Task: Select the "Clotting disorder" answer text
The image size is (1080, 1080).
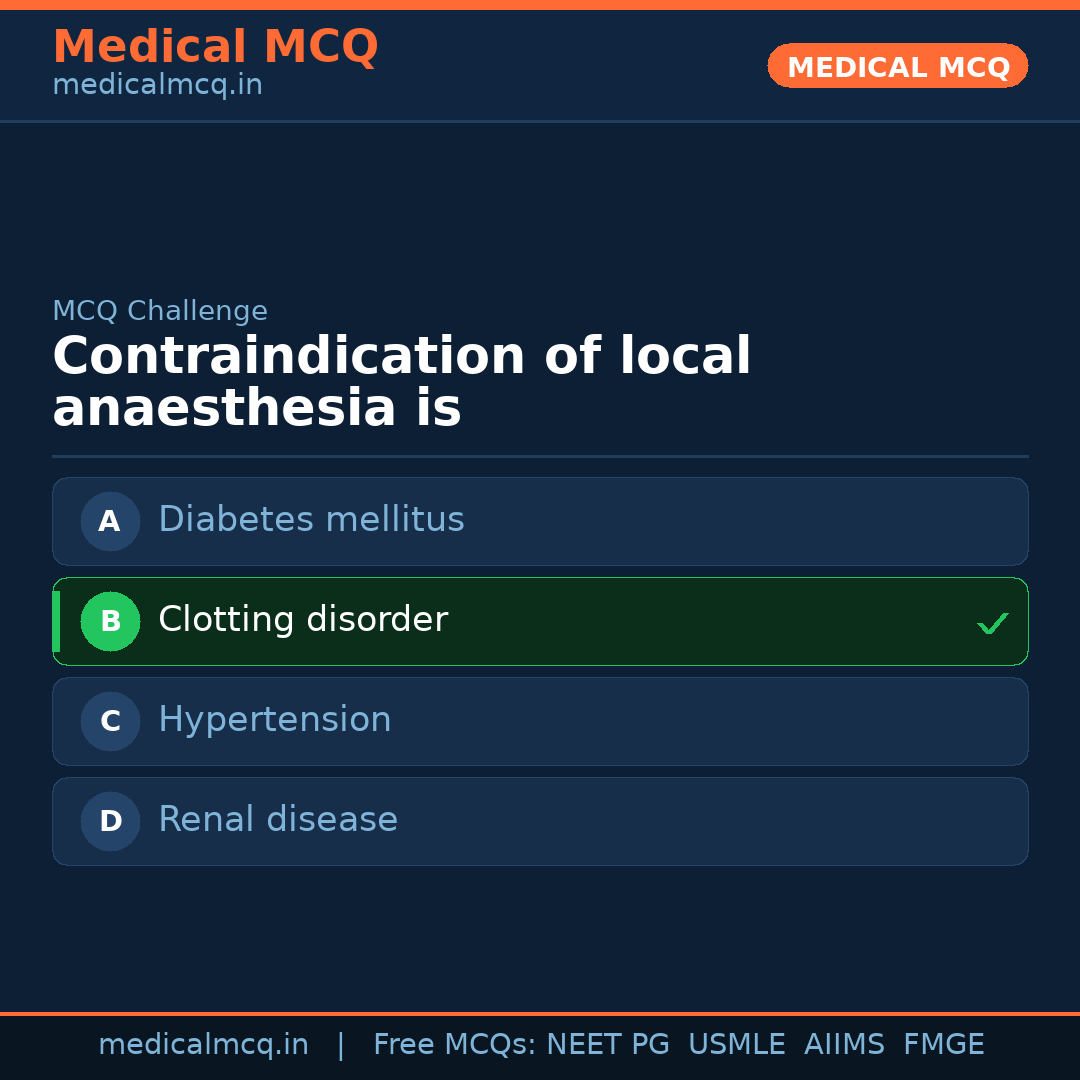Action: [x=303, y=620]
